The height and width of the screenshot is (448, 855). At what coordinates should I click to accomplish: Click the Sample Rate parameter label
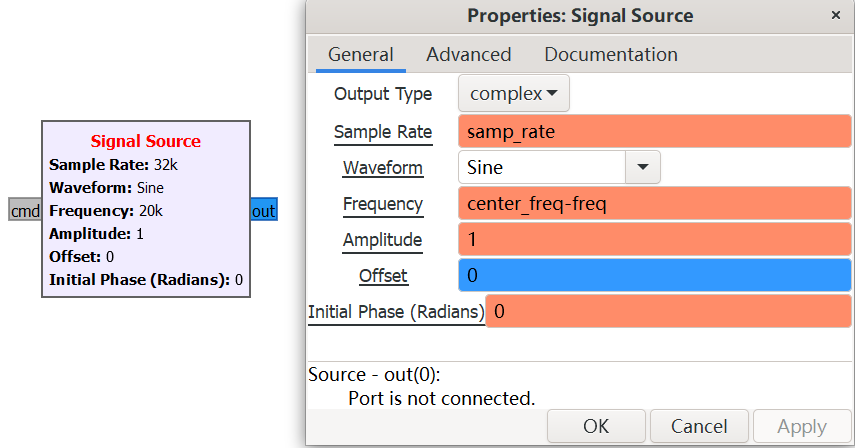click(383, 132)
